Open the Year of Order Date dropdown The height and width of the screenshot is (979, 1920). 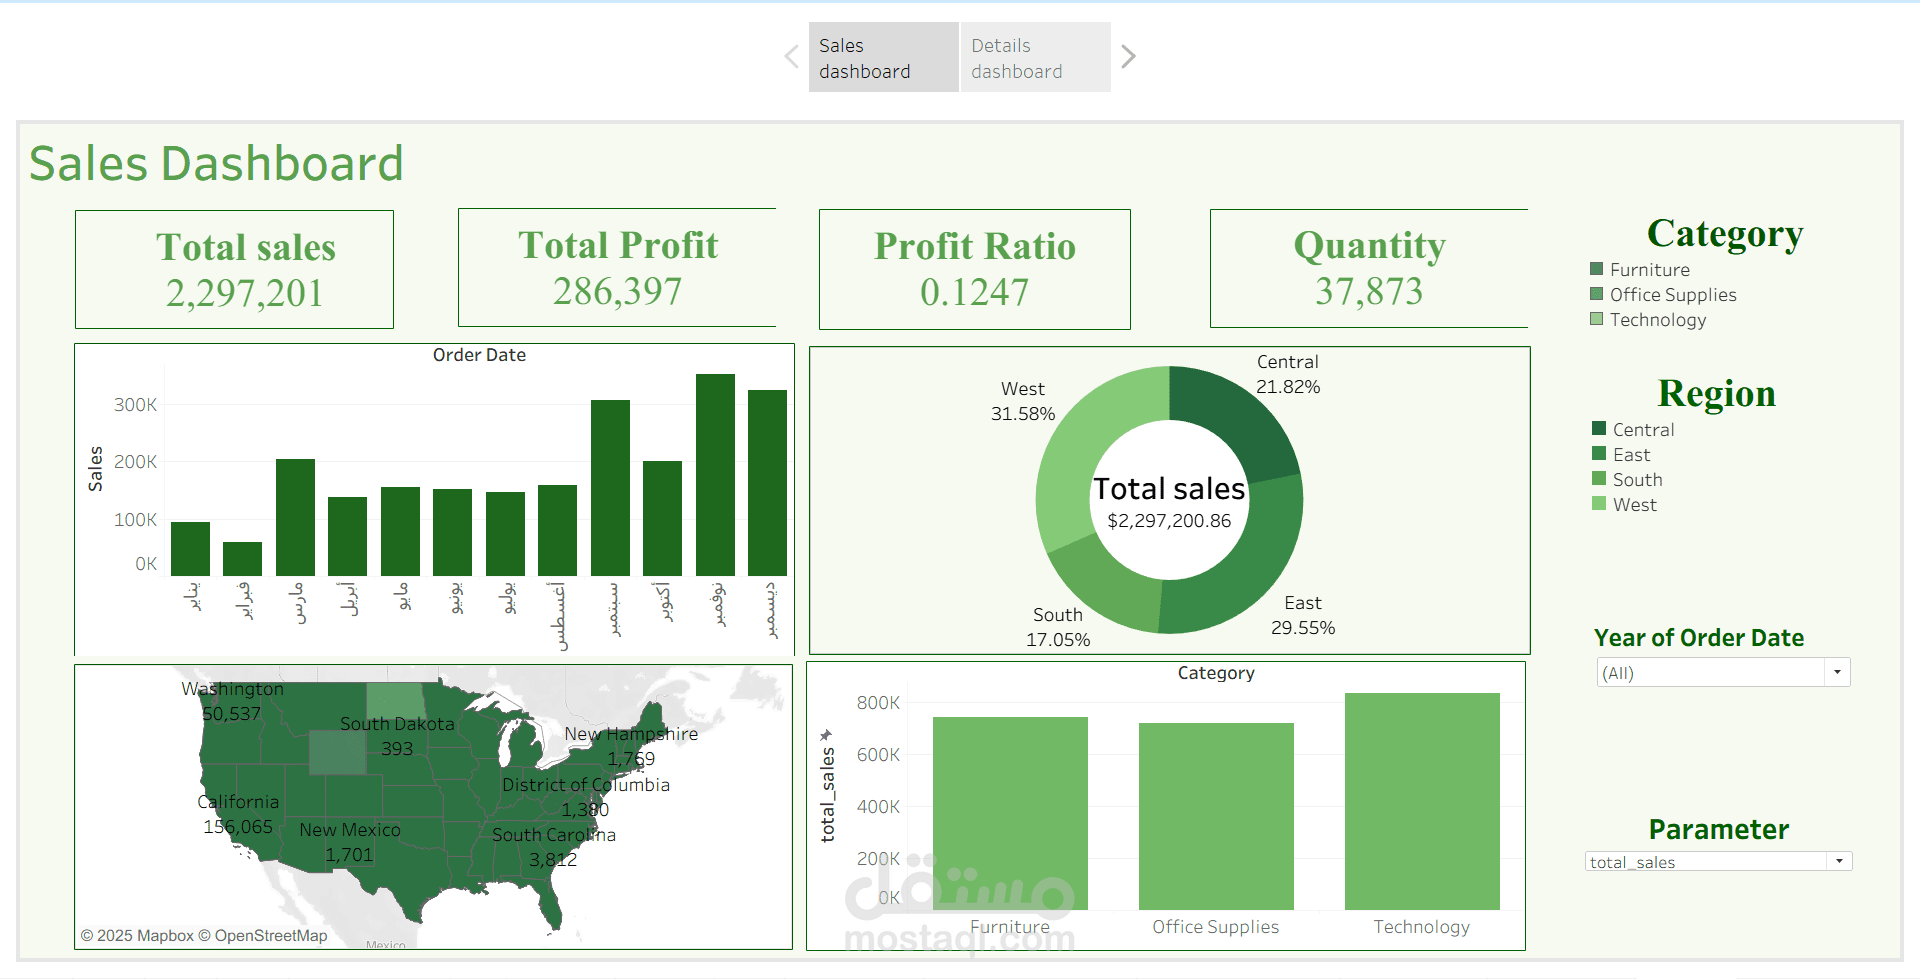pos(1838,672)
